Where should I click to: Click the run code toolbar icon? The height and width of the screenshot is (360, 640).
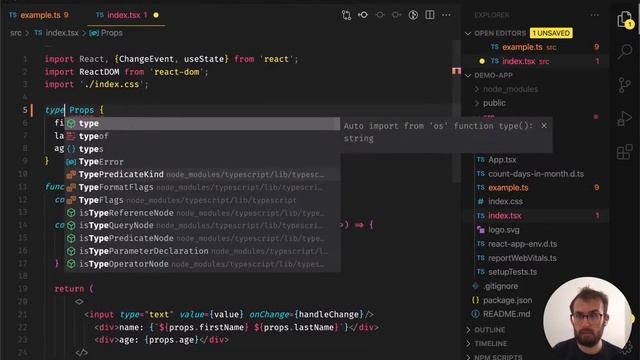coord(413,15)
